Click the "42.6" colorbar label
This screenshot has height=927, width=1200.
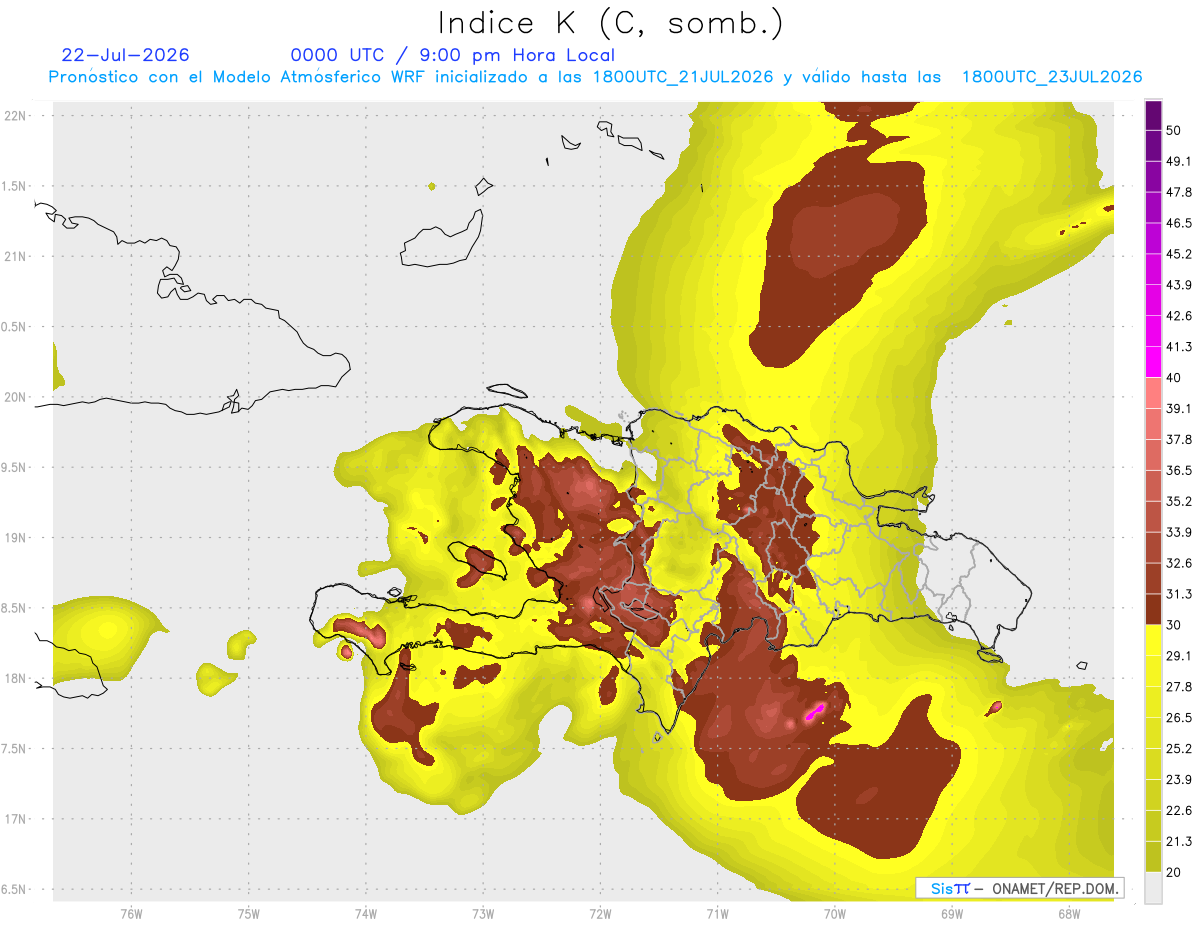point(1180,316)
